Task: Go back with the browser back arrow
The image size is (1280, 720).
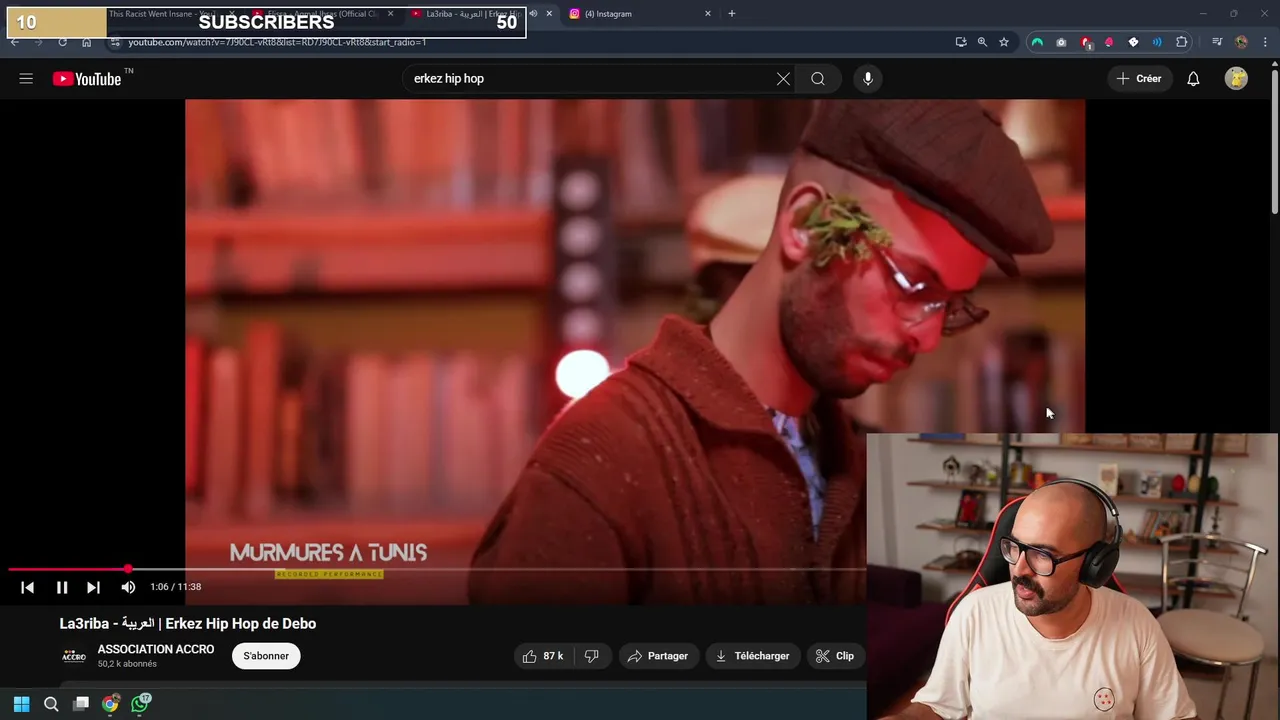Action: [15, 42]
